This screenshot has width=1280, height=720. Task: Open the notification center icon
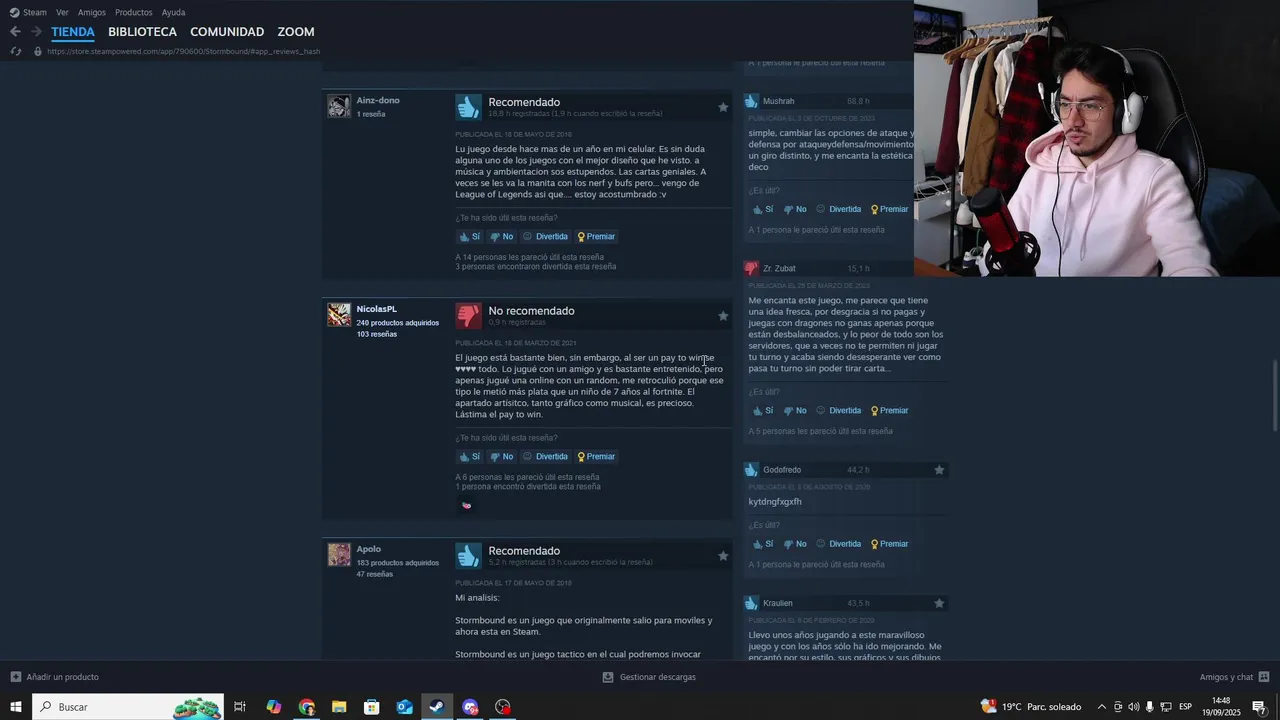[1259, 707]
